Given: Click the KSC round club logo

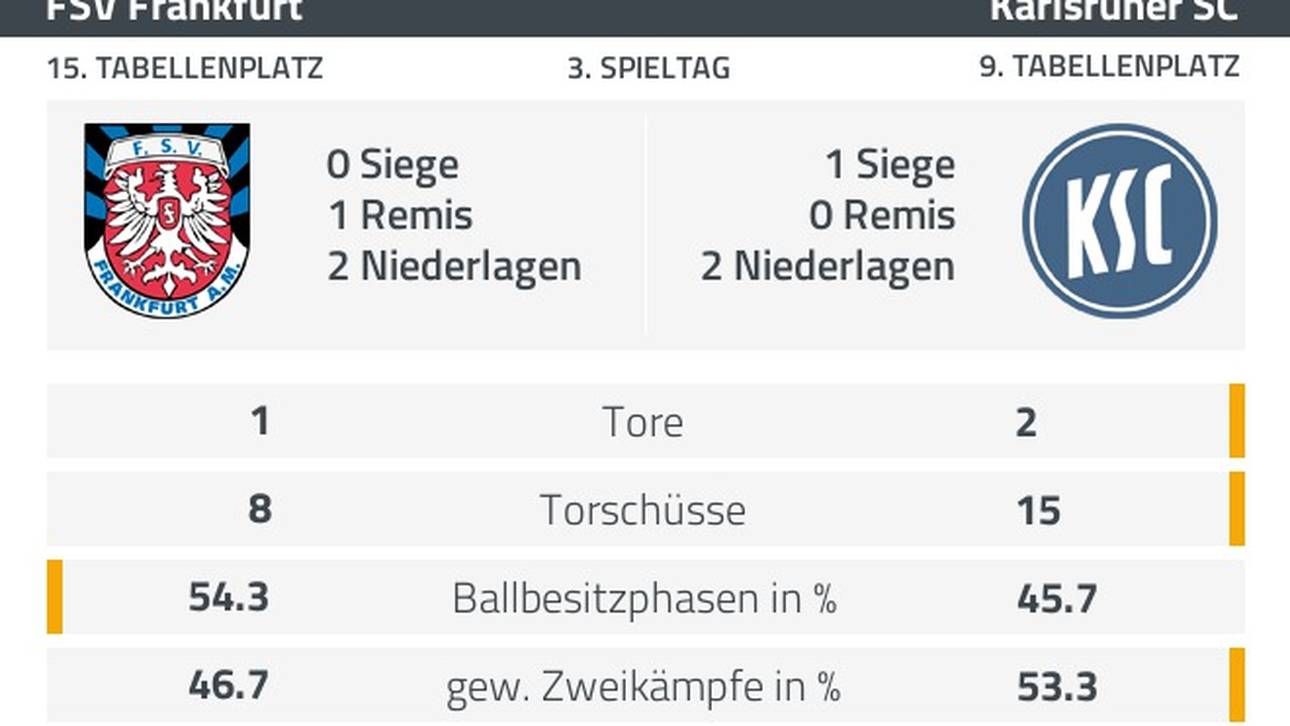Looking at the screenshot, I should tap(1119, 221).
